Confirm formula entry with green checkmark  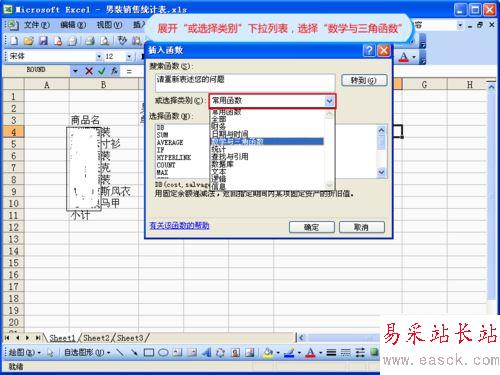coord(102,71)
